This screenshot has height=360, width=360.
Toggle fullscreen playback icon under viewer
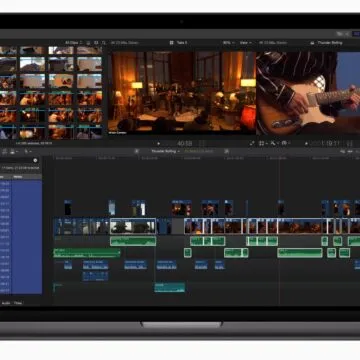coord(252,143)
